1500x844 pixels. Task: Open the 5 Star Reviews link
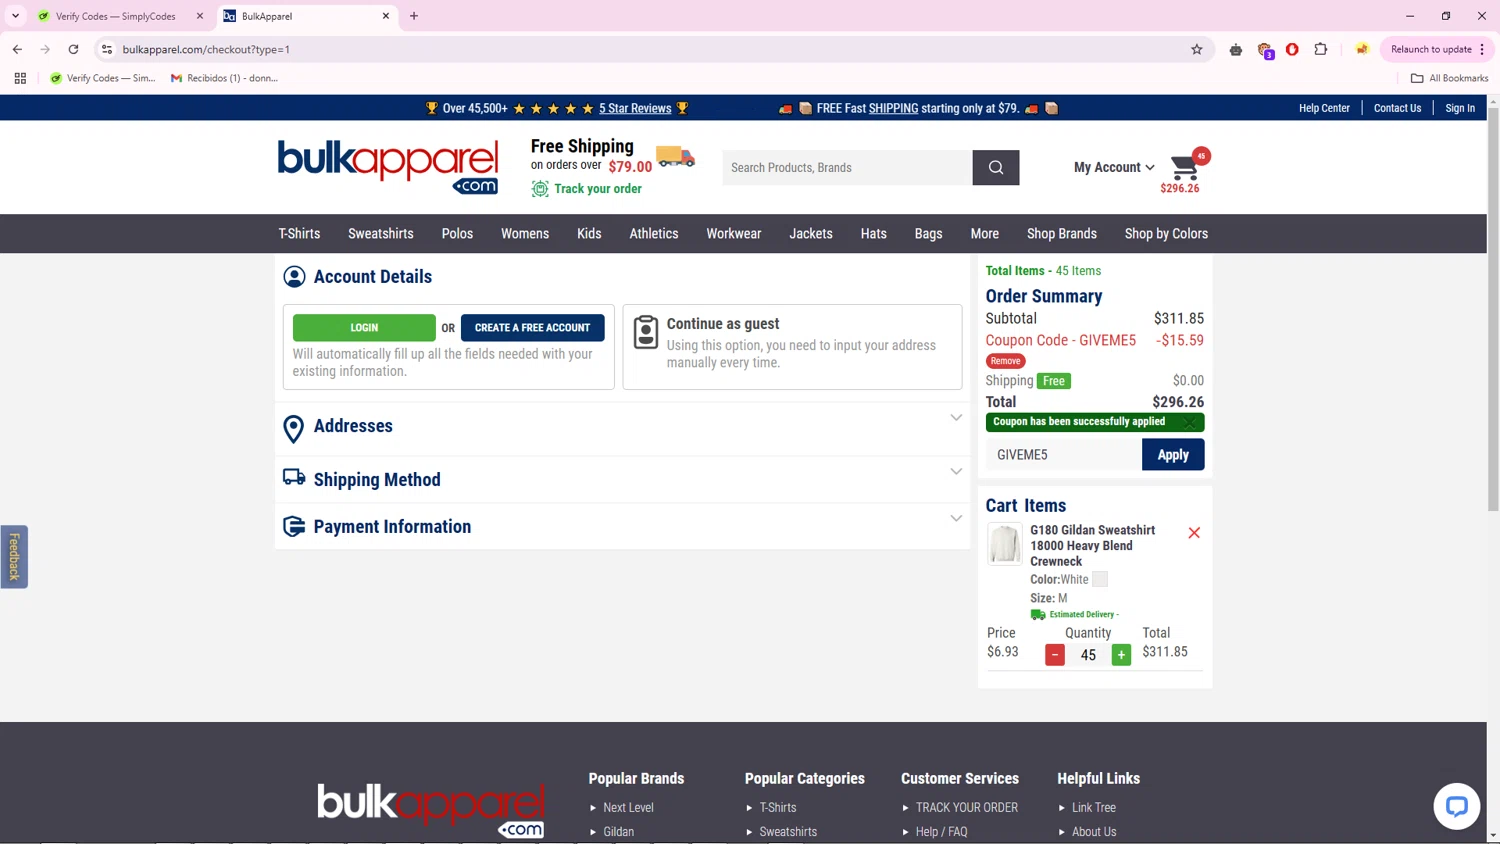tap(635, 108)
